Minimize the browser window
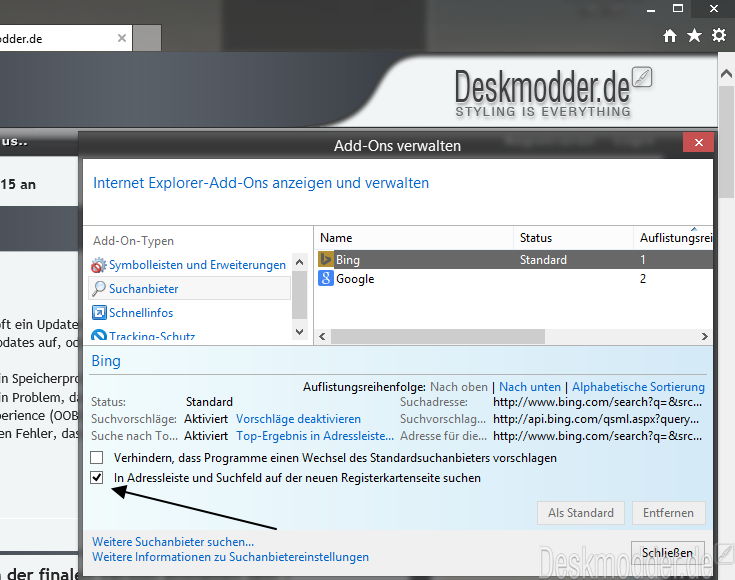 tap(651, 9)
